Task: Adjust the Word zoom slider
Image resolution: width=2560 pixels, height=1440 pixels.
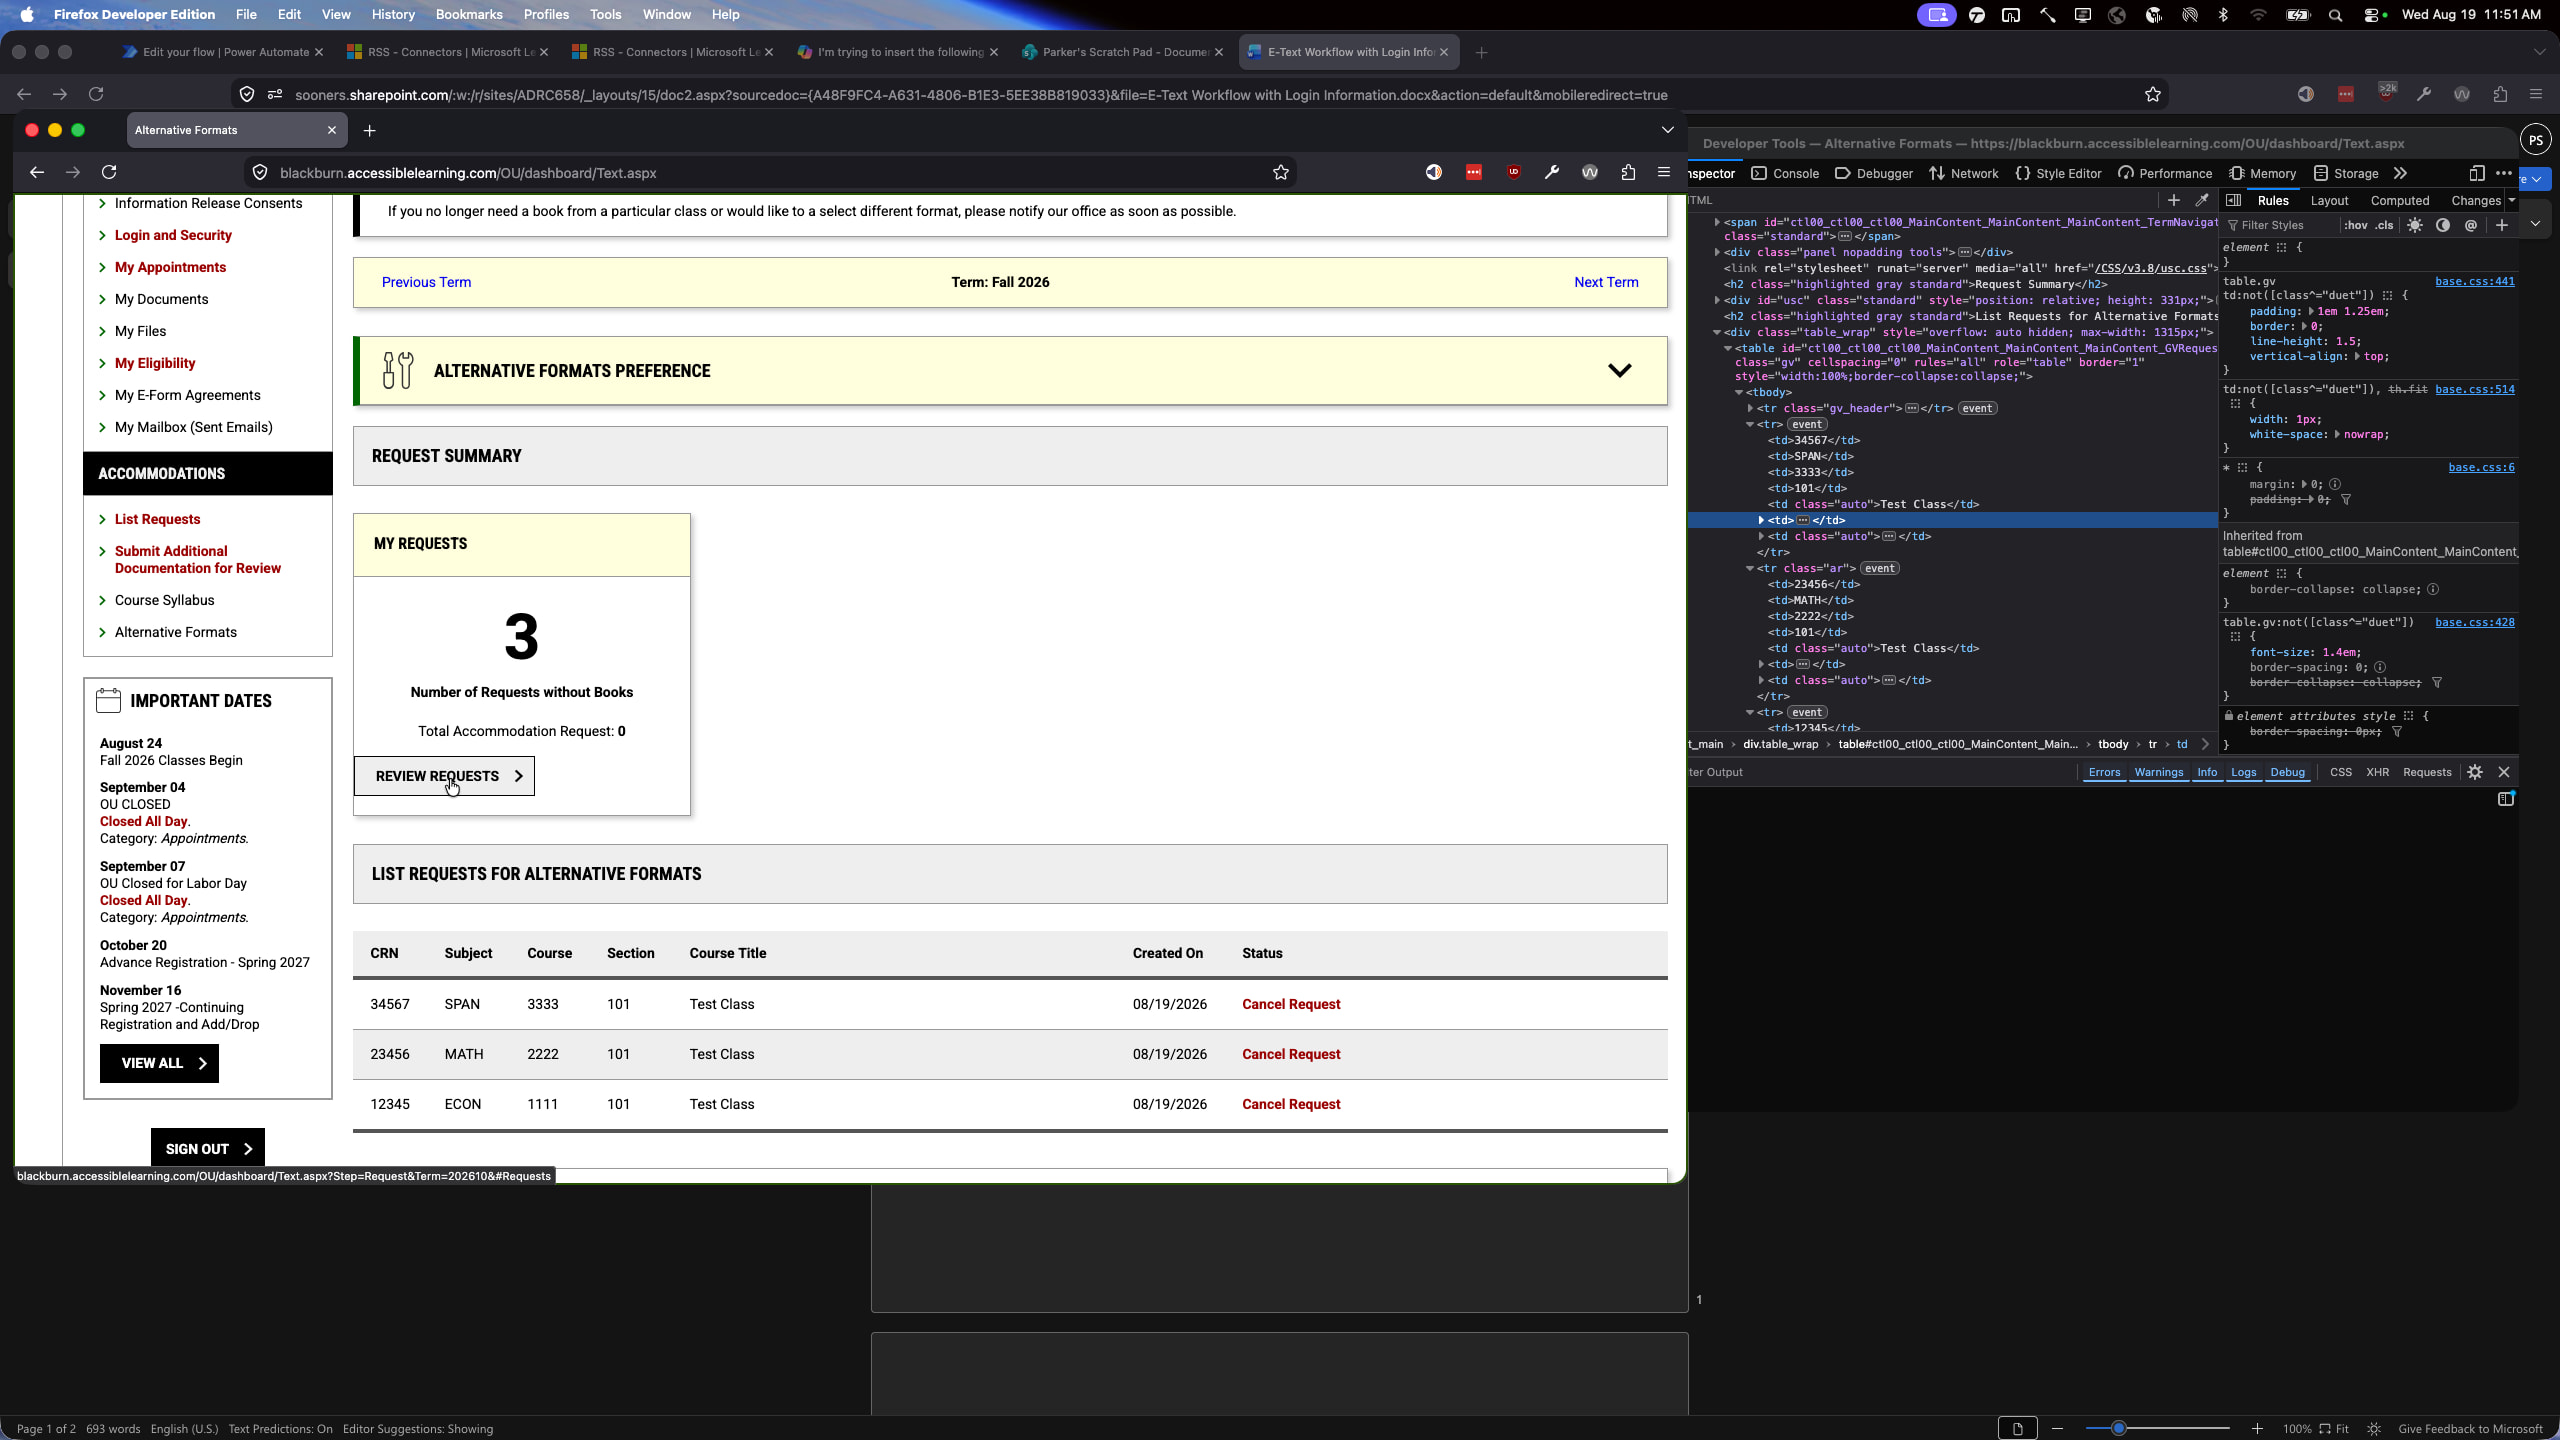Action: (2118, 1428)
